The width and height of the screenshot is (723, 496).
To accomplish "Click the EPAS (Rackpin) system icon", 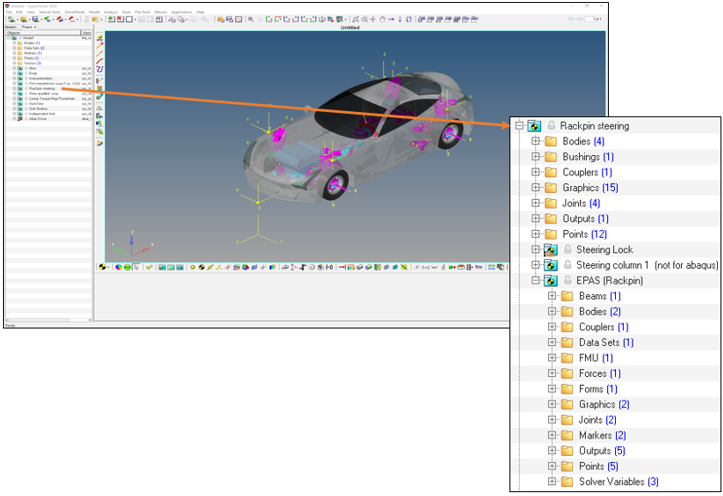I will (x=550, y=280).
